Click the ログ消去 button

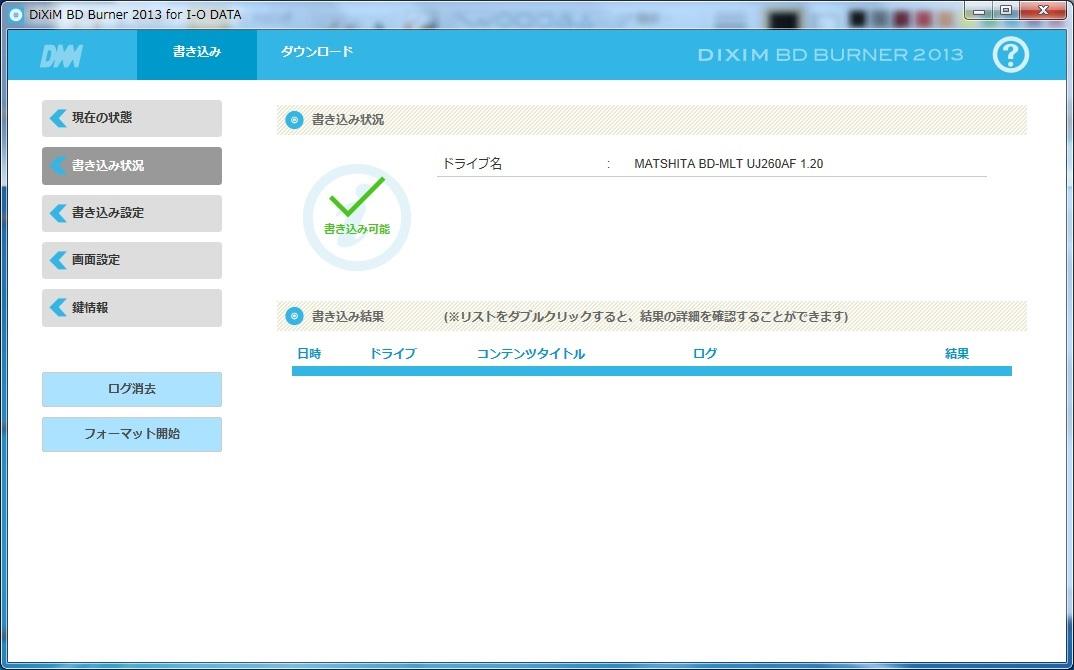132,389
